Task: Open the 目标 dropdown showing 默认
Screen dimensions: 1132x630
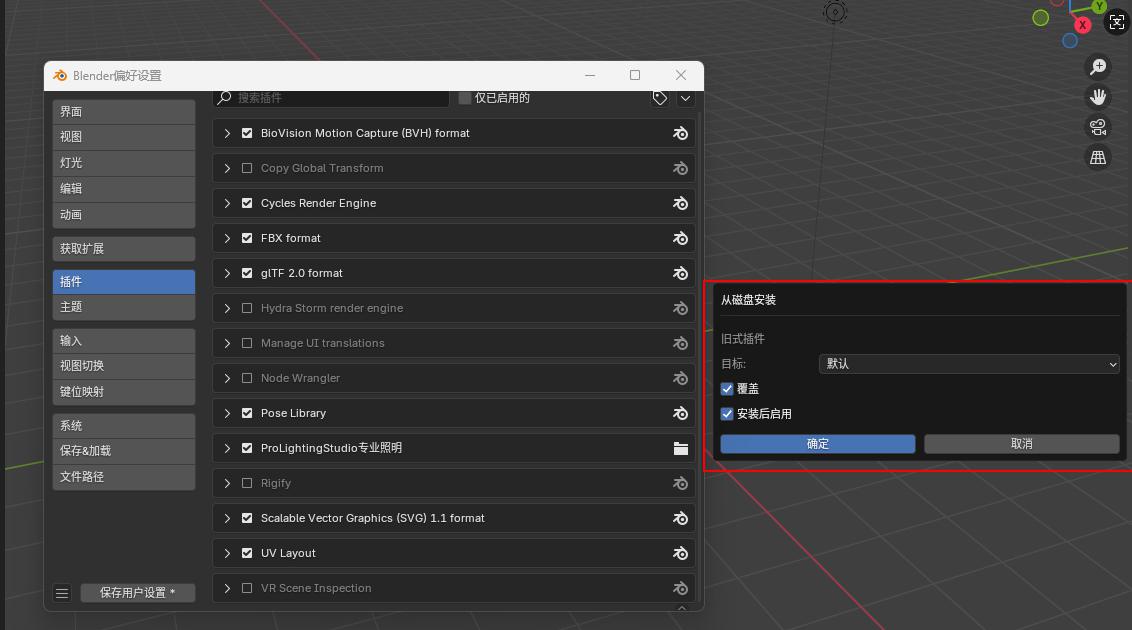Action: coord(968,364)
